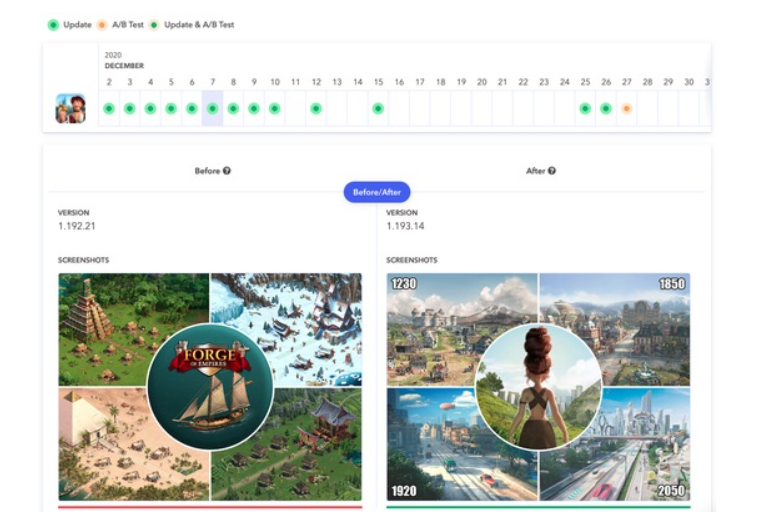Select the December 6 update marker
The width and height of the screenshot is (759, 517).
[192, 108]
